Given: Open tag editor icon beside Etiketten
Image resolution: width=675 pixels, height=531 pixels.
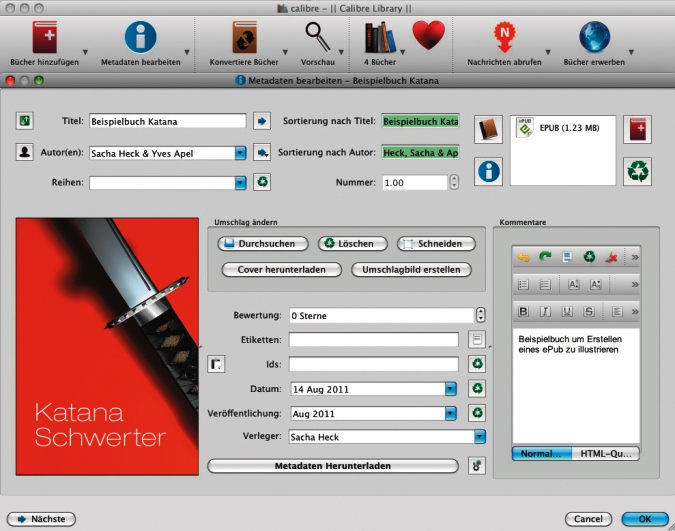Looking at the screenshot, I should coord(477,339).
